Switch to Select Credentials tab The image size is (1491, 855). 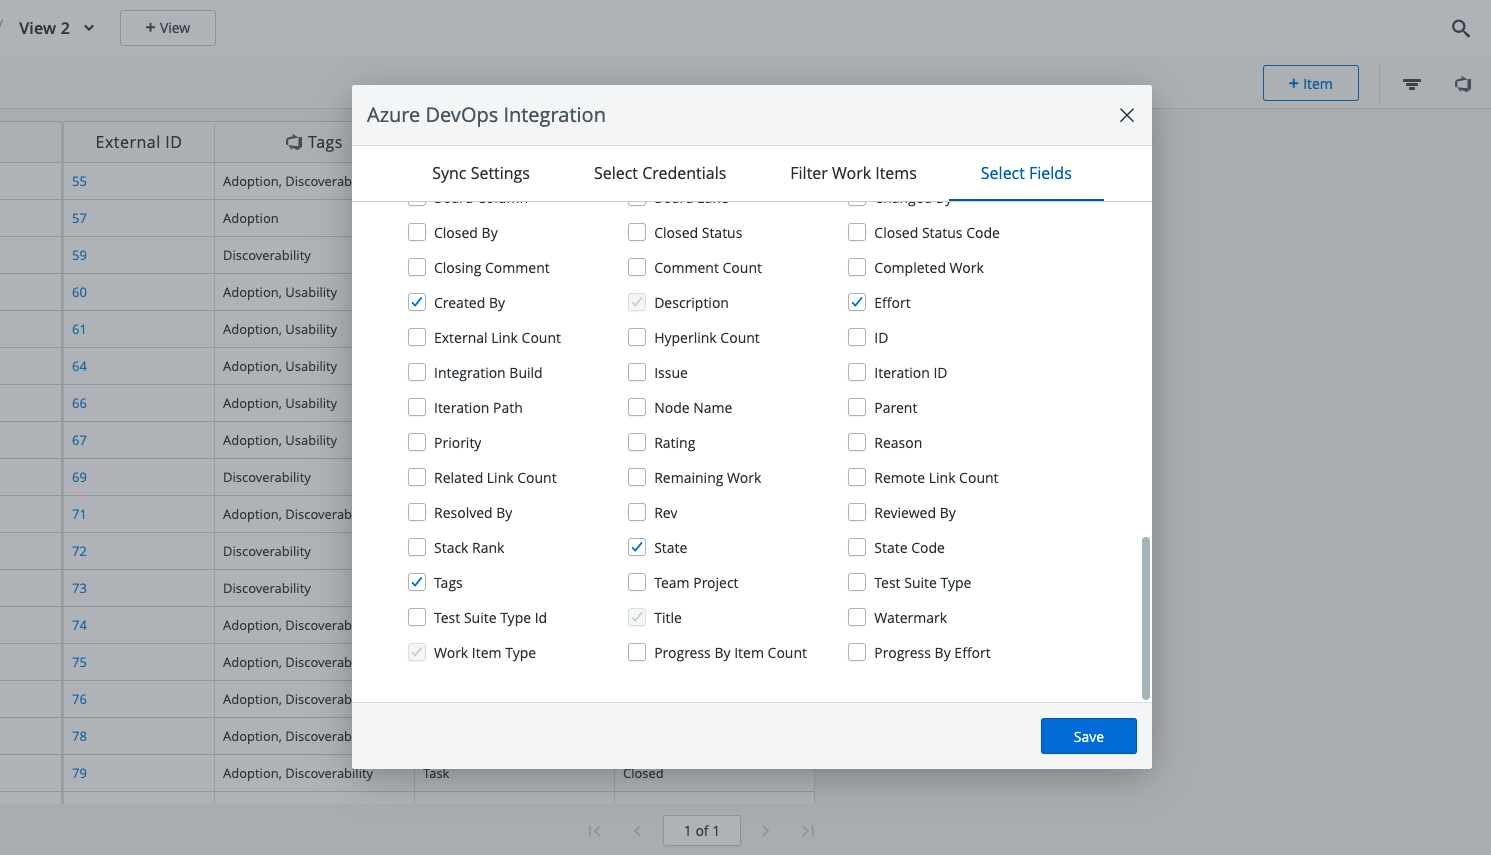pos(660,173)
